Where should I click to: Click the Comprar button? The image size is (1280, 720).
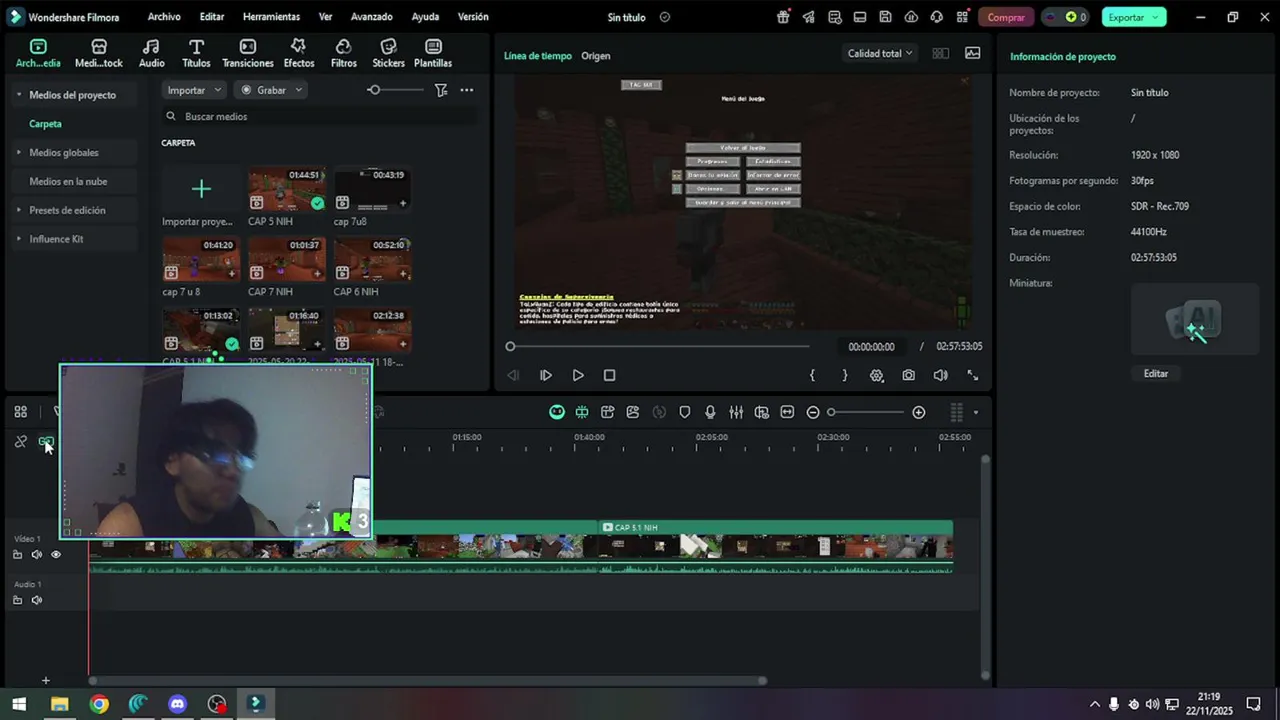1005,17
